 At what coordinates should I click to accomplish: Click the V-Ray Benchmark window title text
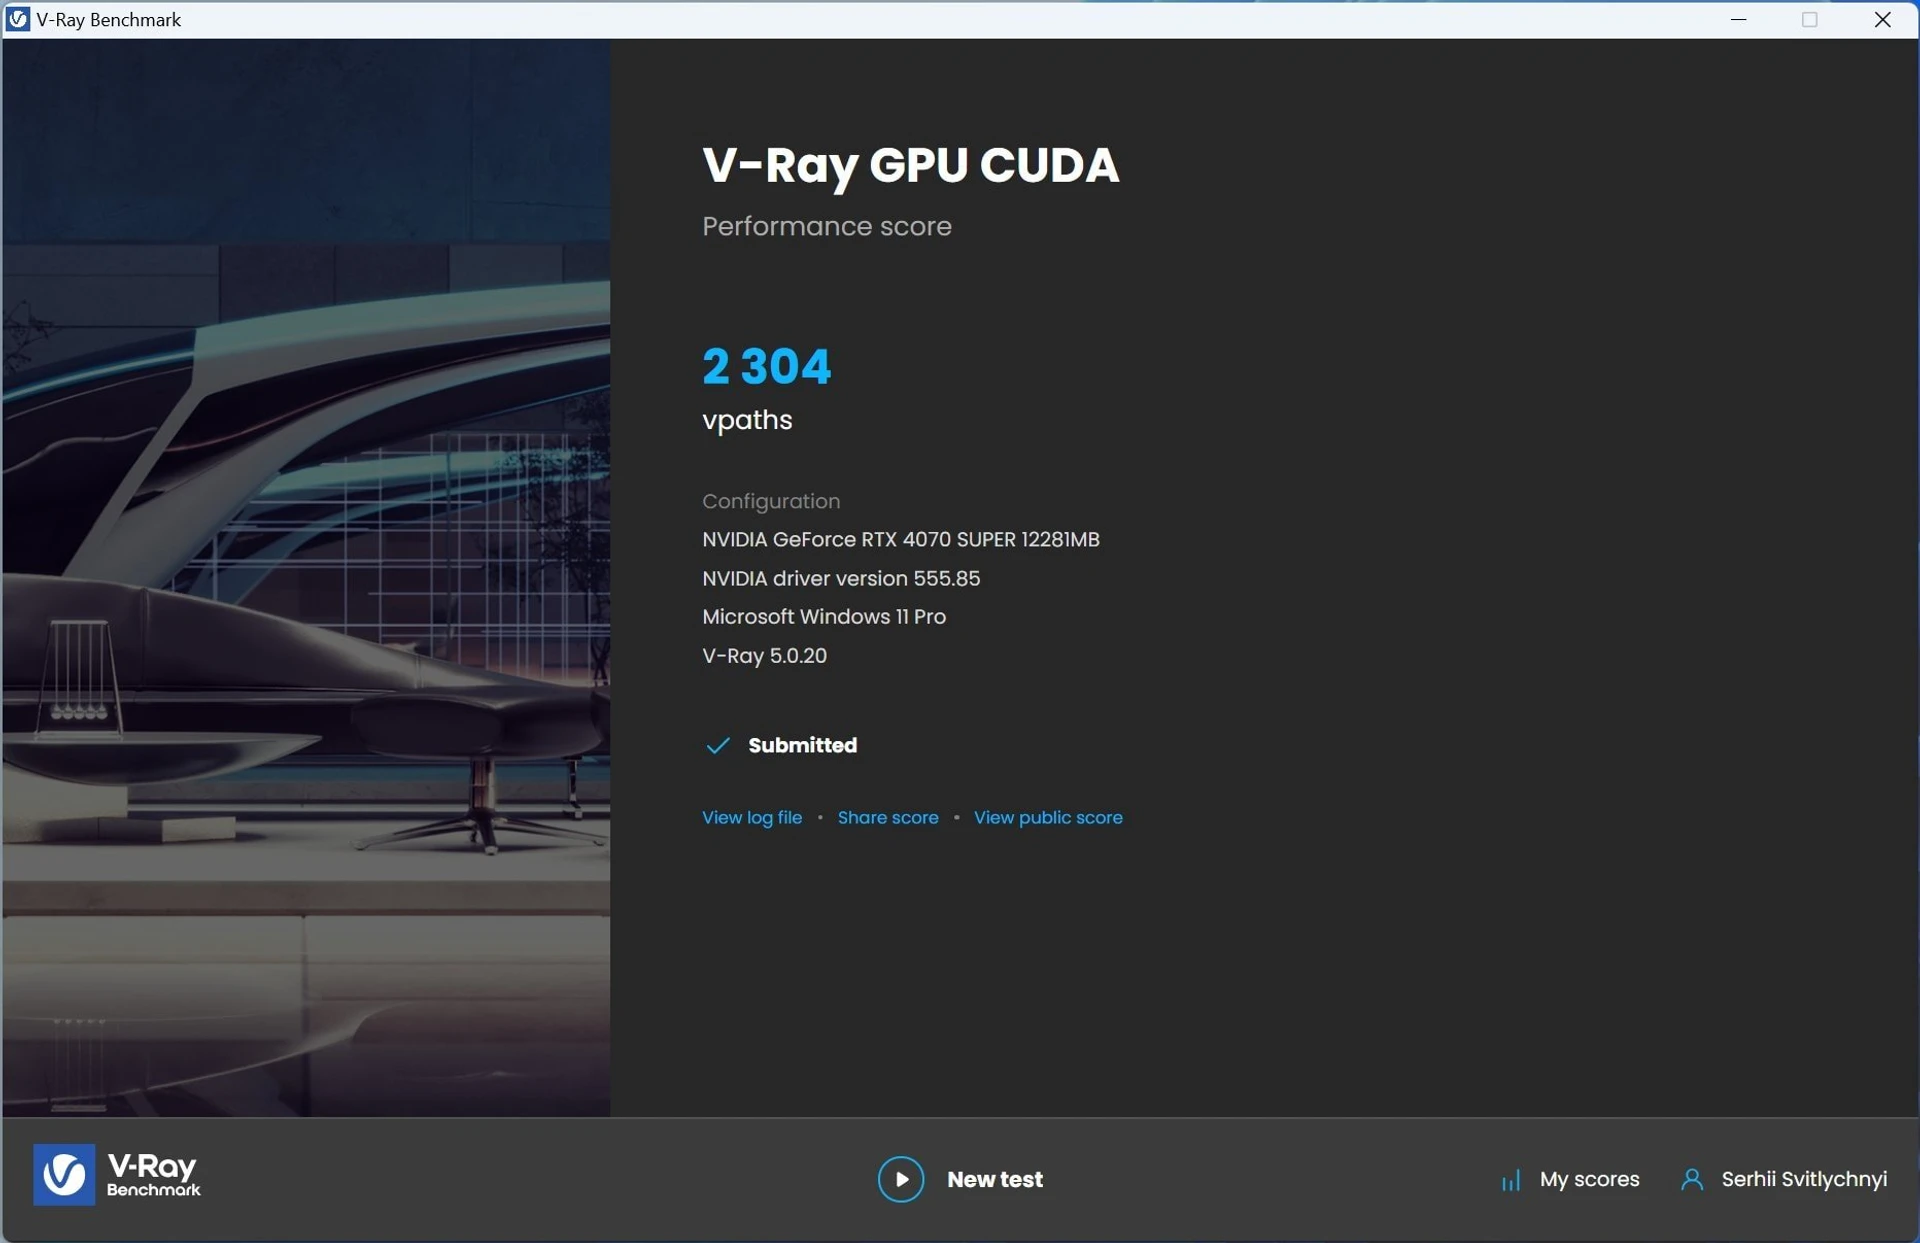click(x=108, y=19)
